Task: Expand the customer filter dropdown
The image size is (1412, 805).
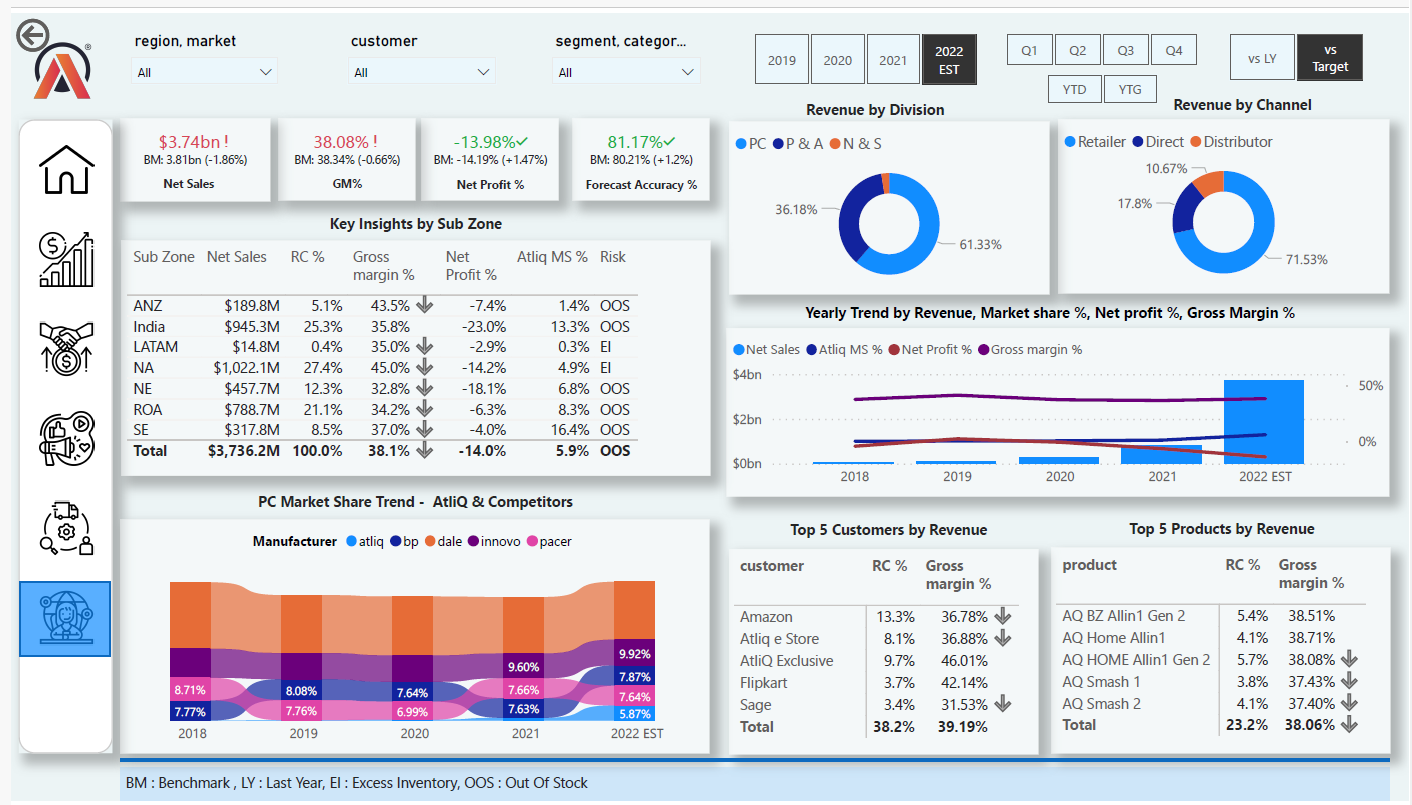Action: [x=421, y=71]
